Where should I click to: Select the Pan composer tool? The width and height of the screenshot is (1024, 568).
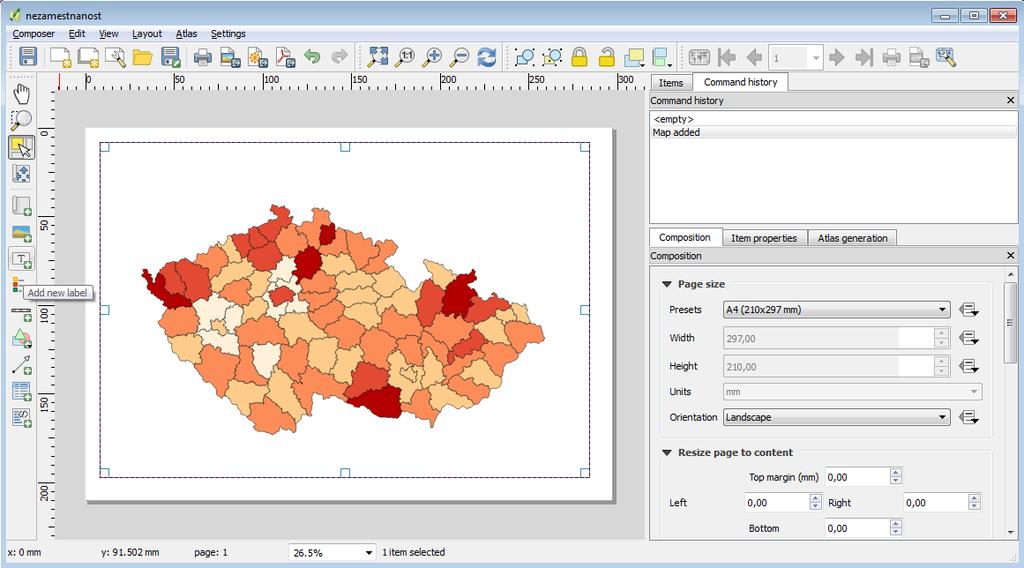tap(22, 94)
